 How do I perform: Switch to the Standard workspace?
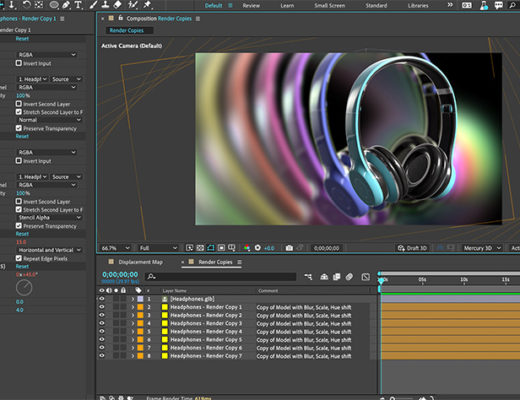[376, 5]
